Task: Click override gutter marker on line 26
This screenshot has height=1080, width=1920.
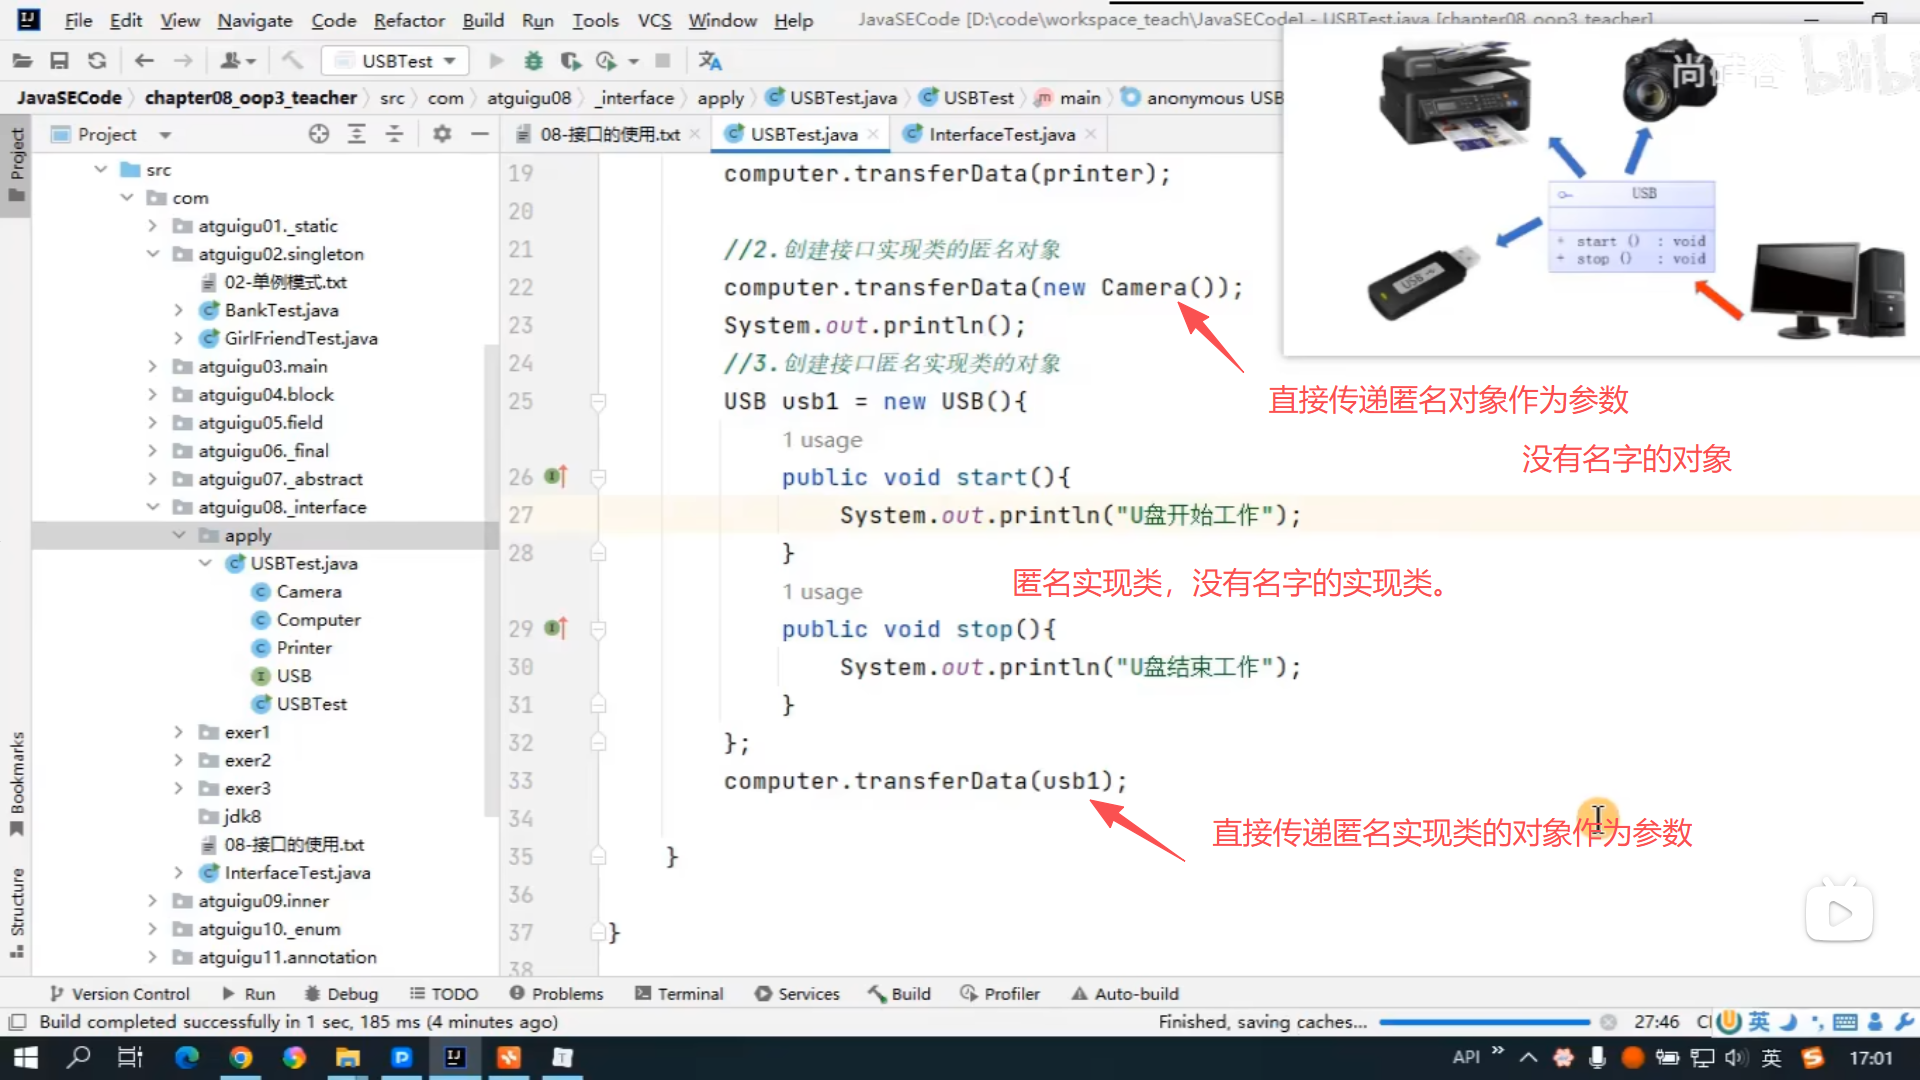Action: [556, 477]
